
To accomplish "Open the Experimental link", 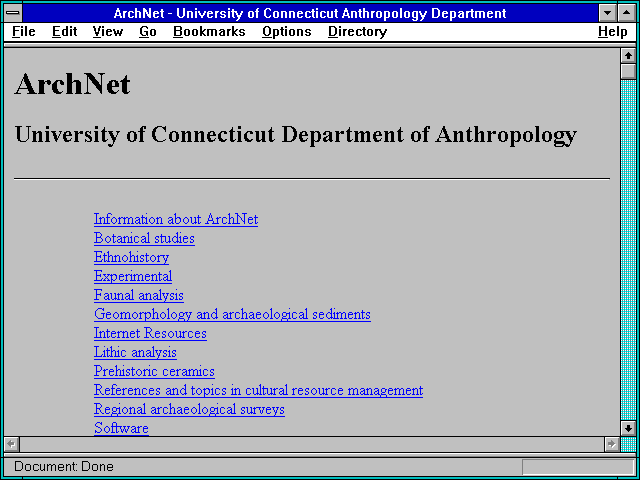I will pyautogui.click(x=133, y=276).
